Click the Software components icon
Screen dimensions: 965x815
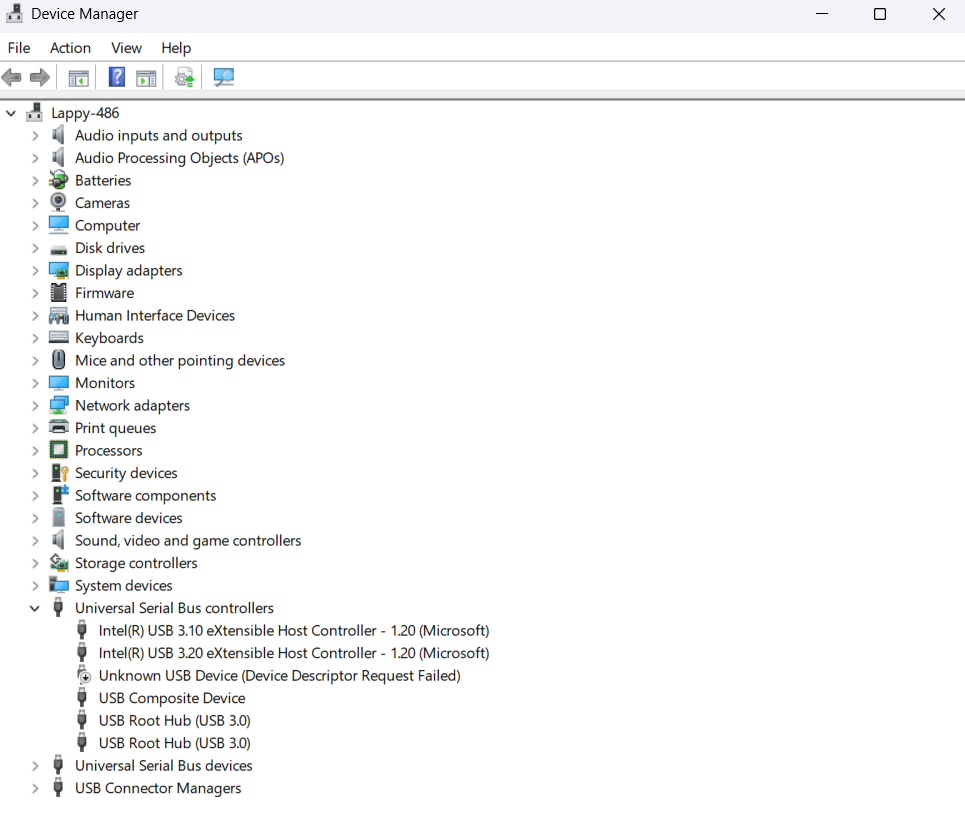coord(60,495)
